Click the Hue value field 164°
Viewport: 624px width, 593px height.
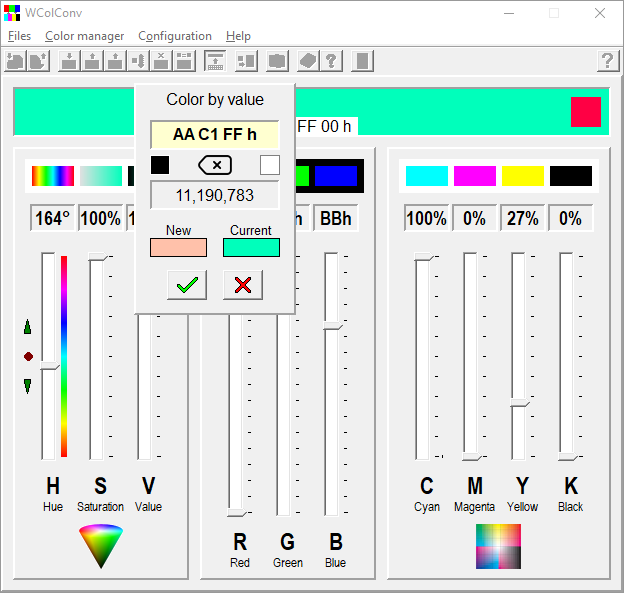click(x=53, y=218)
